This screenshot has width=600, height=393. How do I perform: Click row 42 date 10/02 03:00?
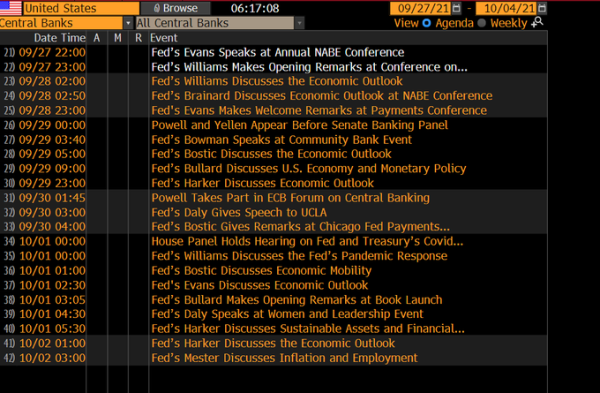click(x=52, y=358)
